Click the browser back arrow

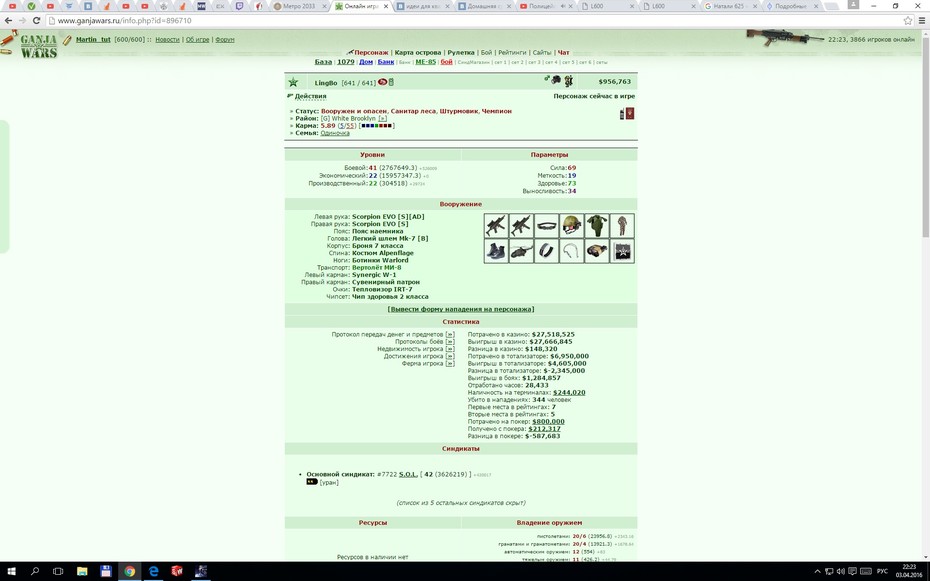8,20
